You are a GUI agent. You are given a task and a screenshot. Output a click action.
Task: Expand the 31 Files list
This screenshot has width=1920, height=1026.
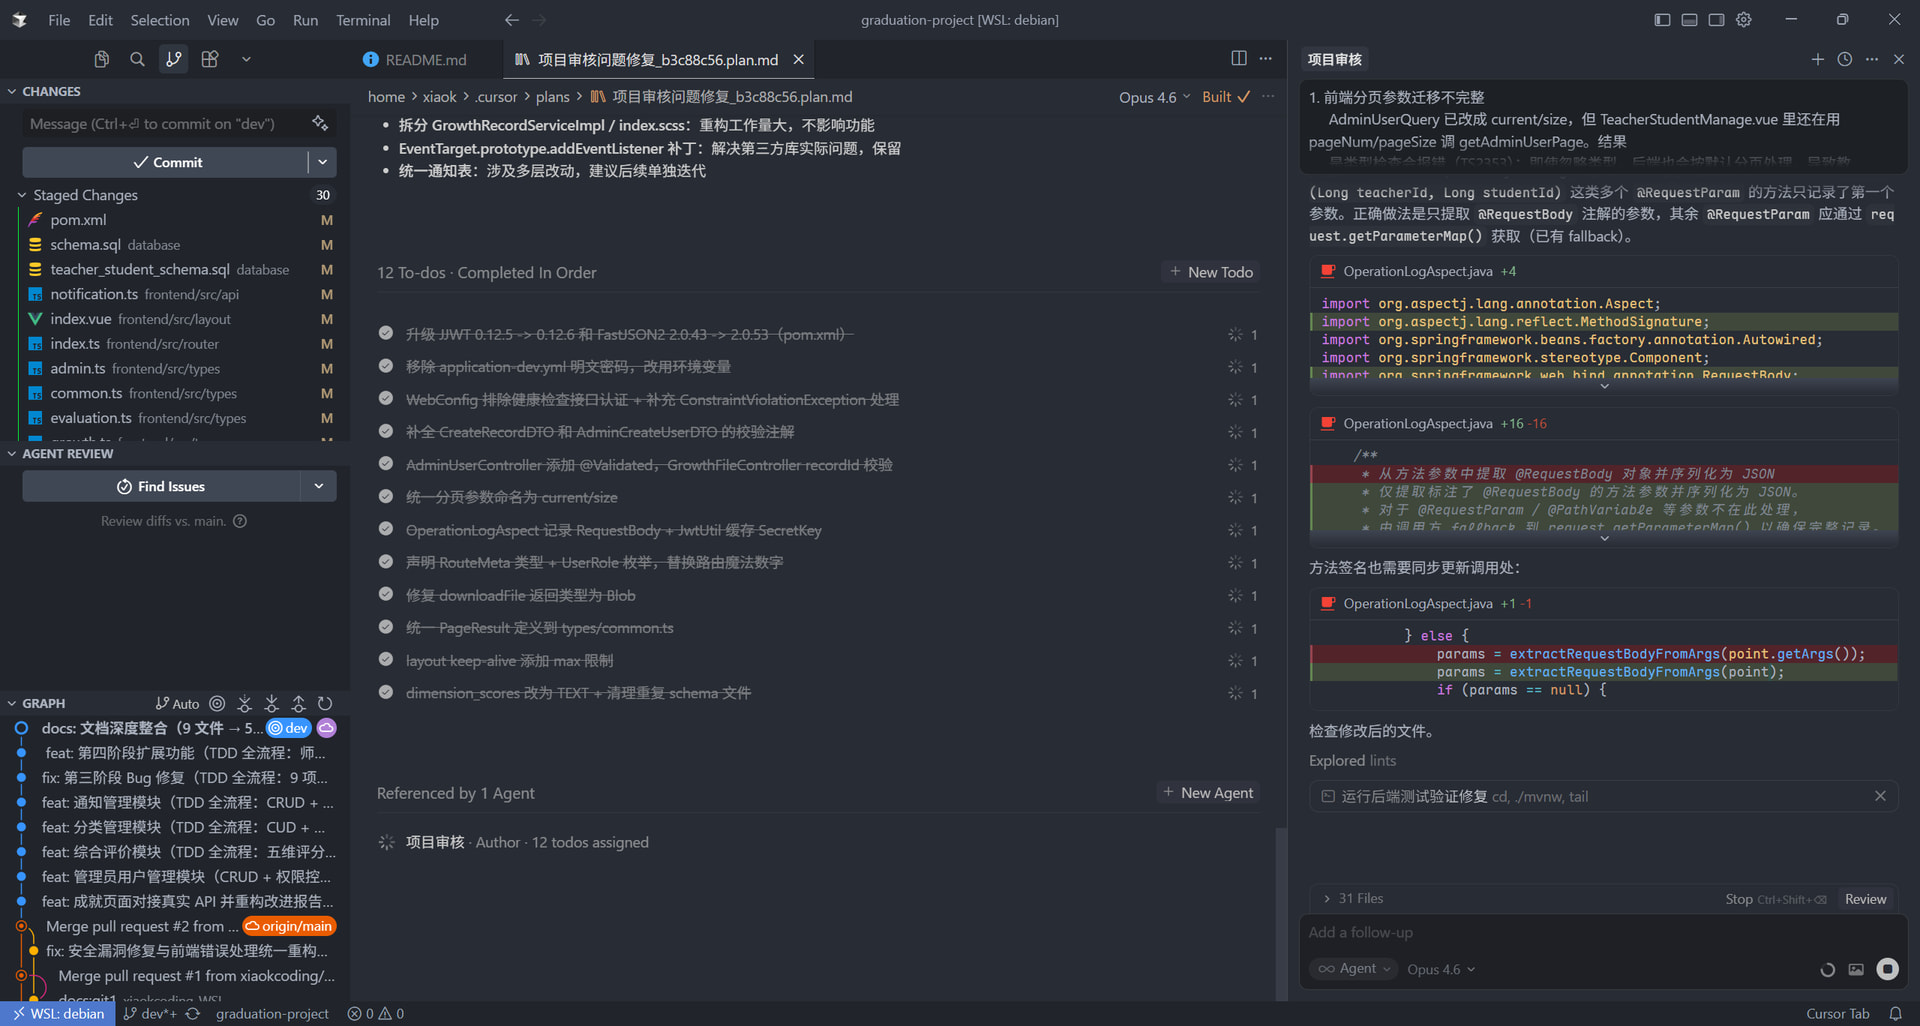coord(1352,898)
